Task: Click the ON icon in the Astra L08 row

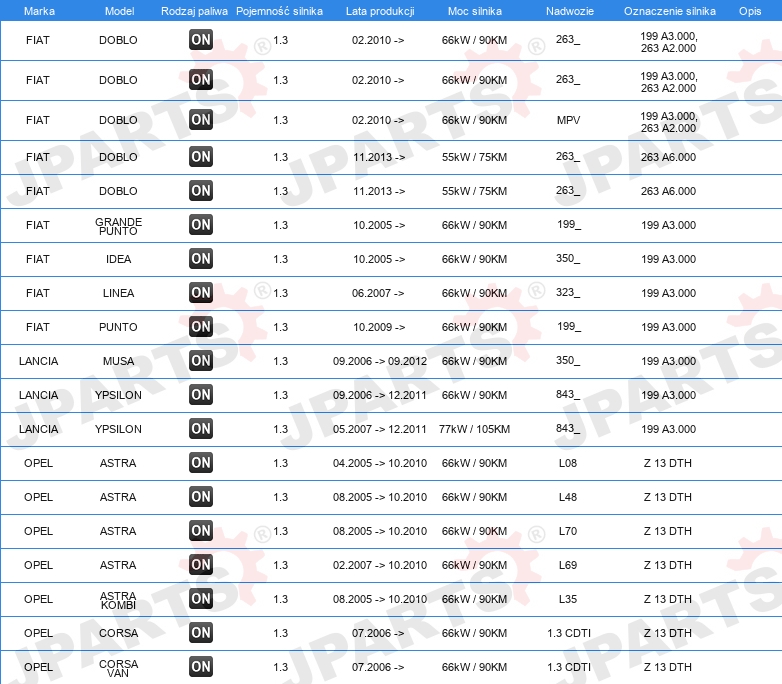Action: tap(201, 462)
